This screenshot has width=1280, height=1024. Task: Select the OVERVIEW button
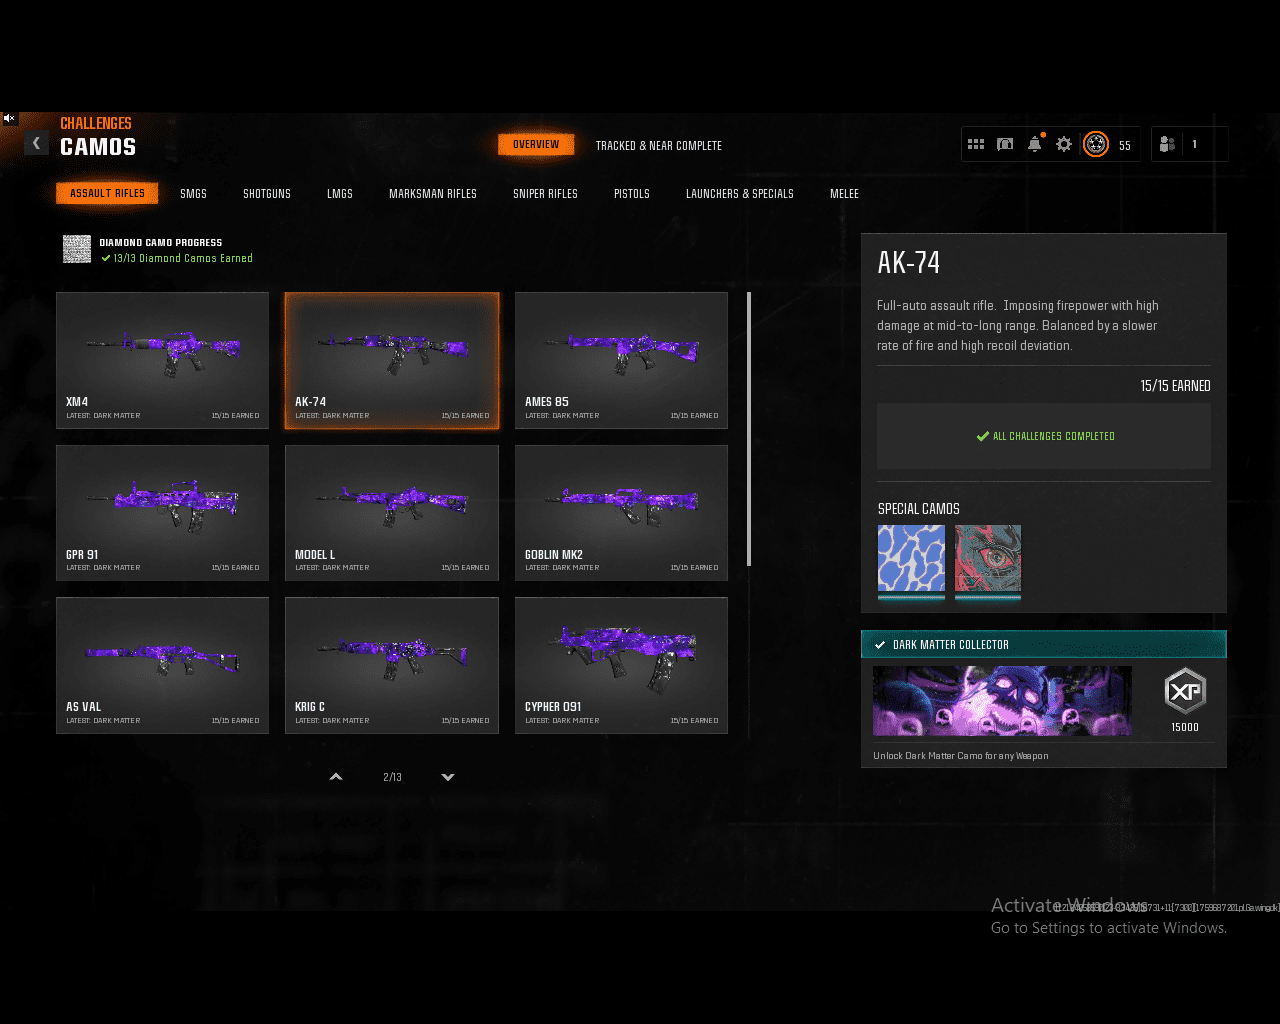[x=536, y=143]
